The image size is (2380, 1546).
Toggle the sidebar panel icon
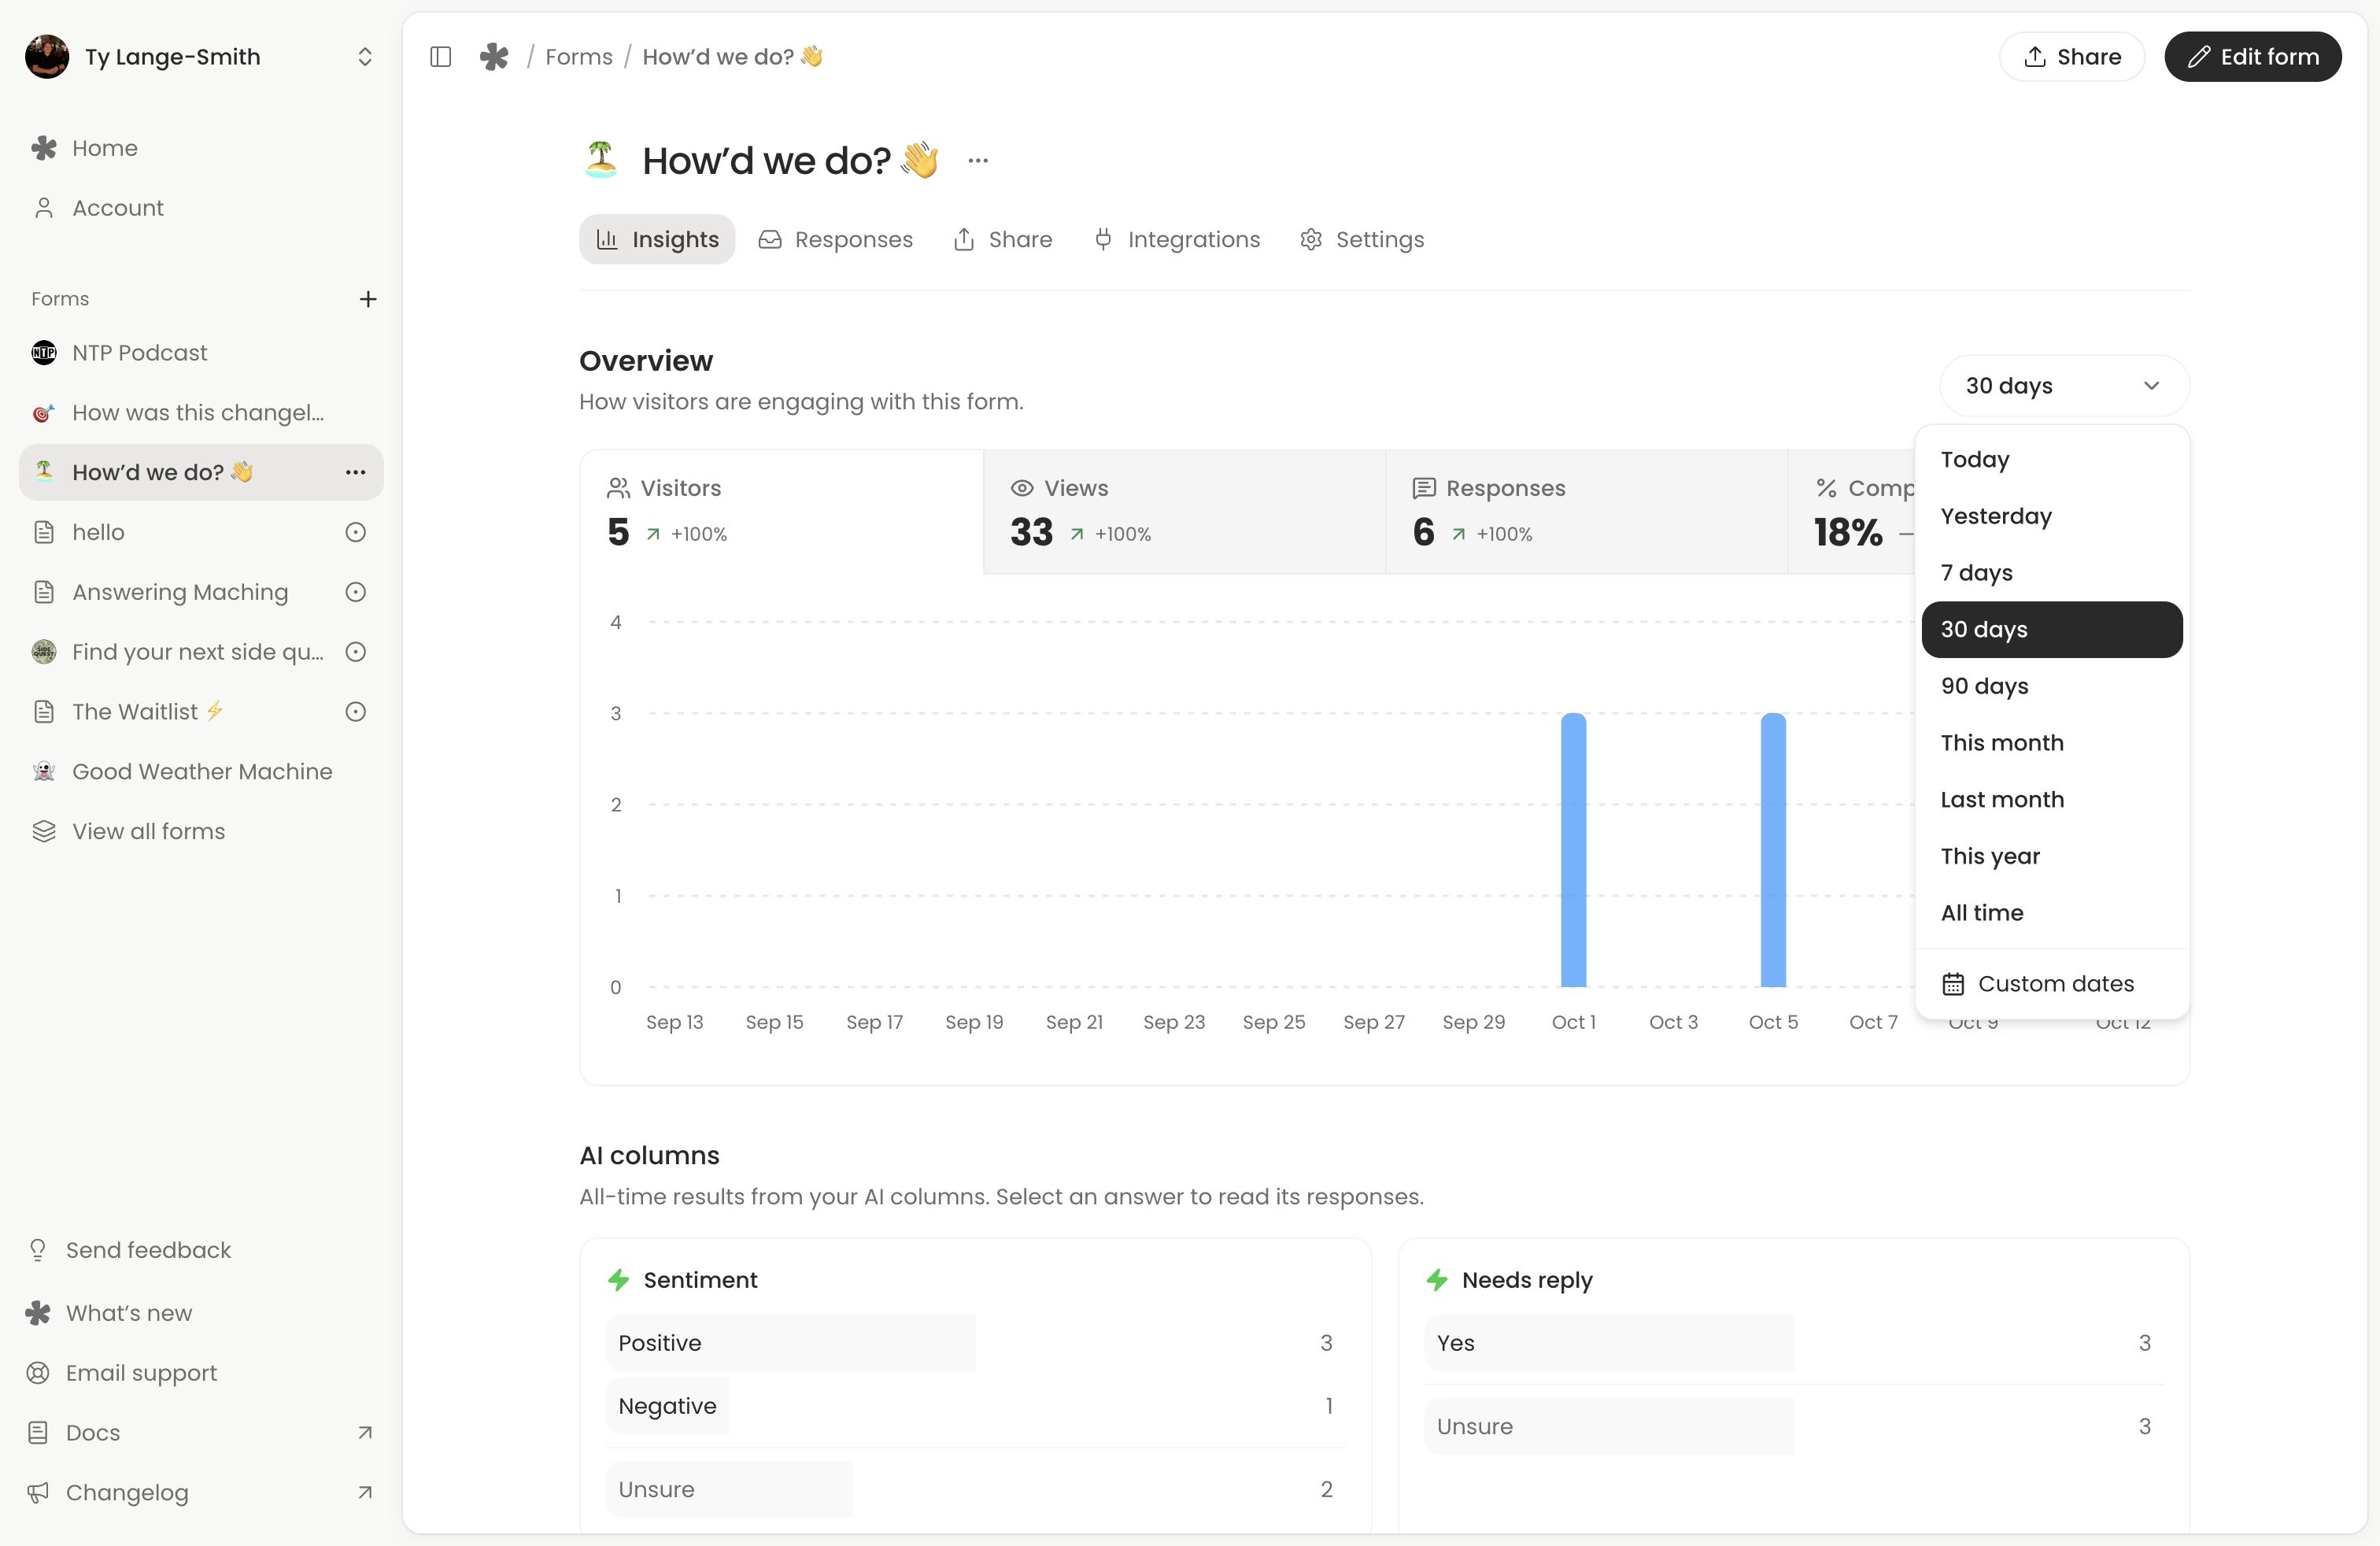[x=440, y=57]
